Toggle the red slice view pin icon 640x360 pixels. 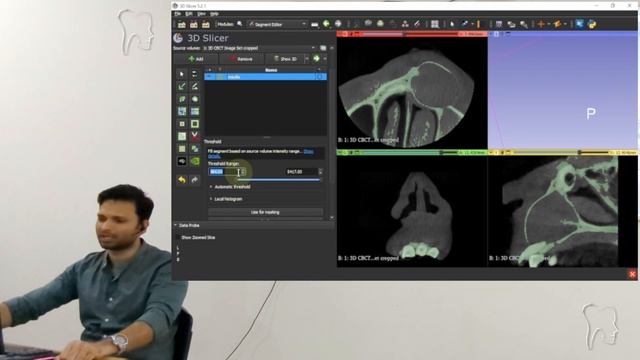340,34
